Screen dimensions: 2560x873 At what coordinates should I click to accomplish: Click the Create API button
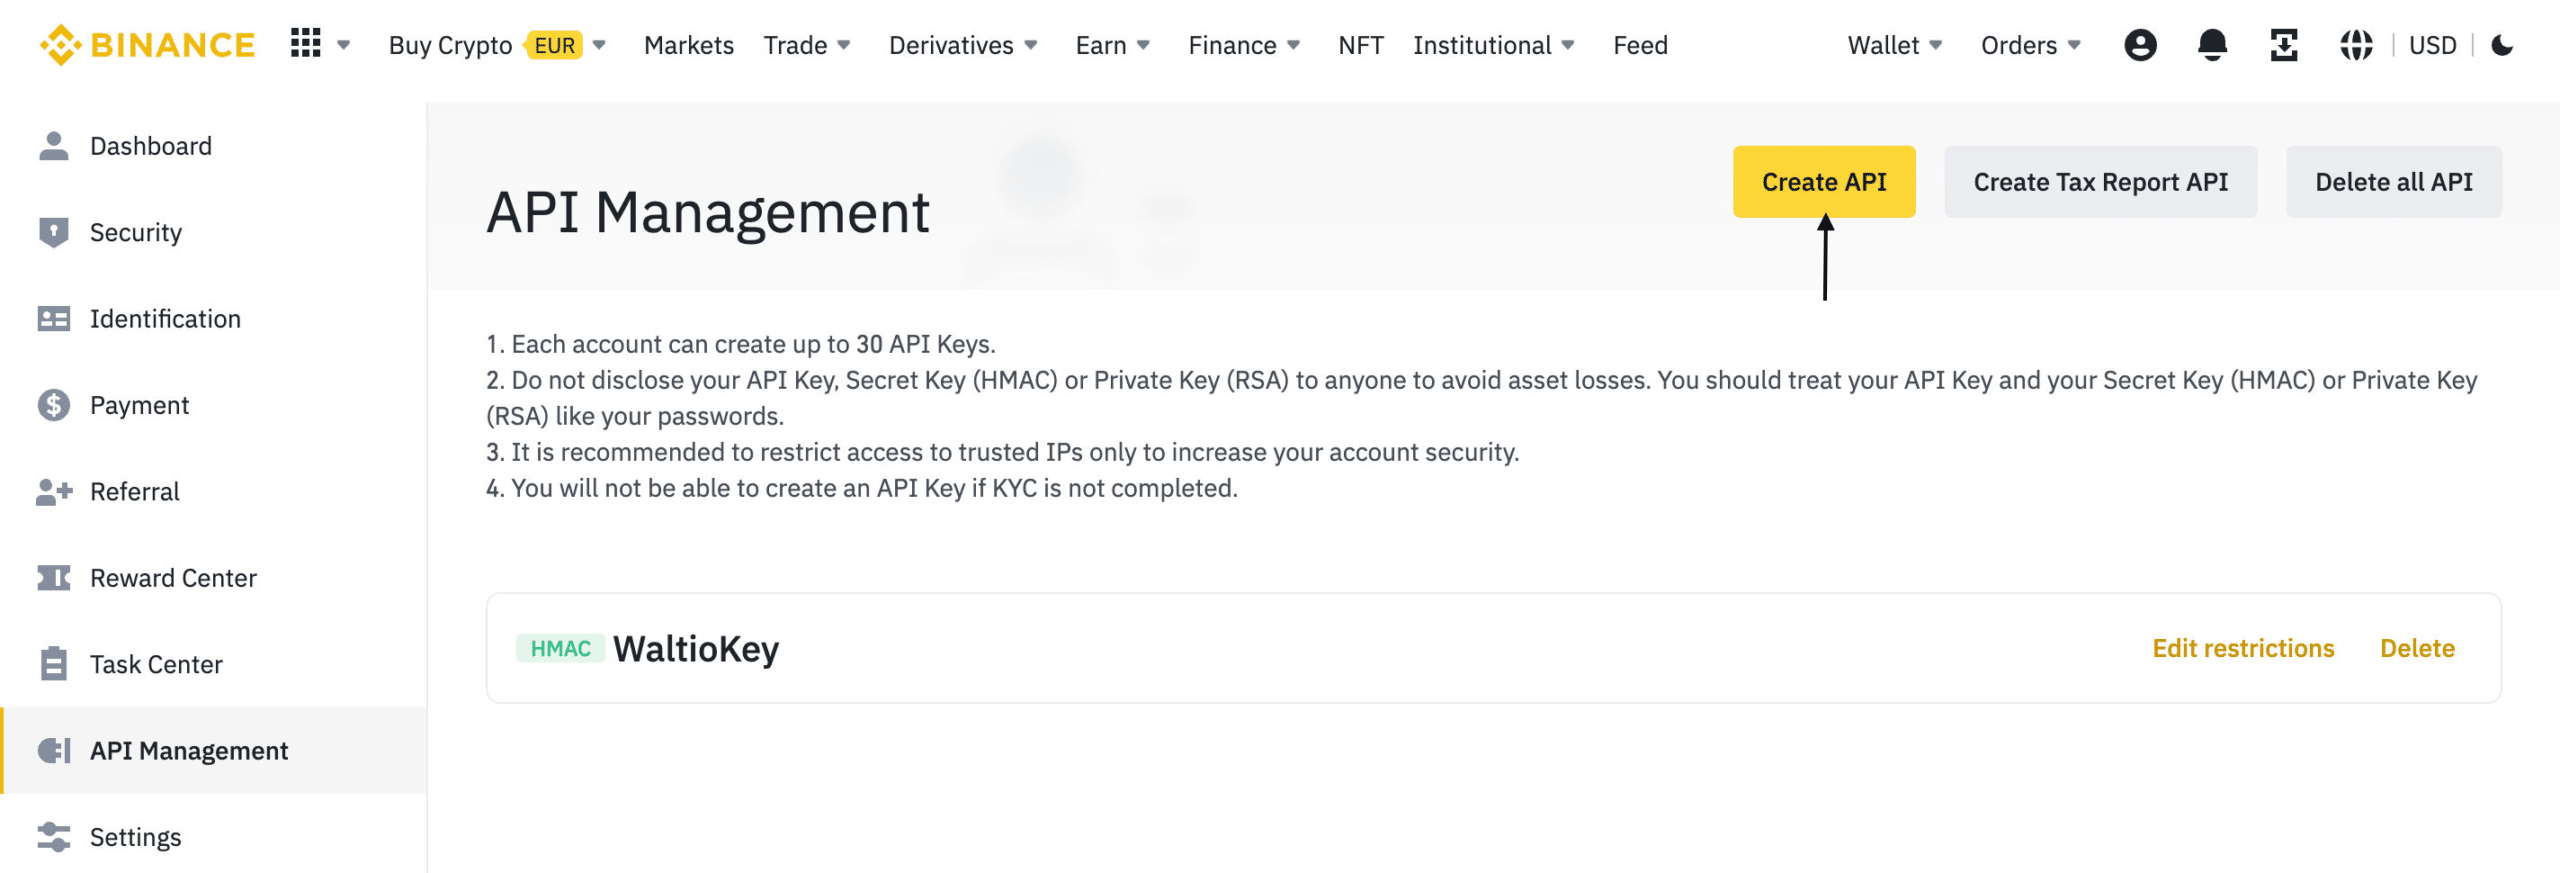click(x=1823, y=182)
